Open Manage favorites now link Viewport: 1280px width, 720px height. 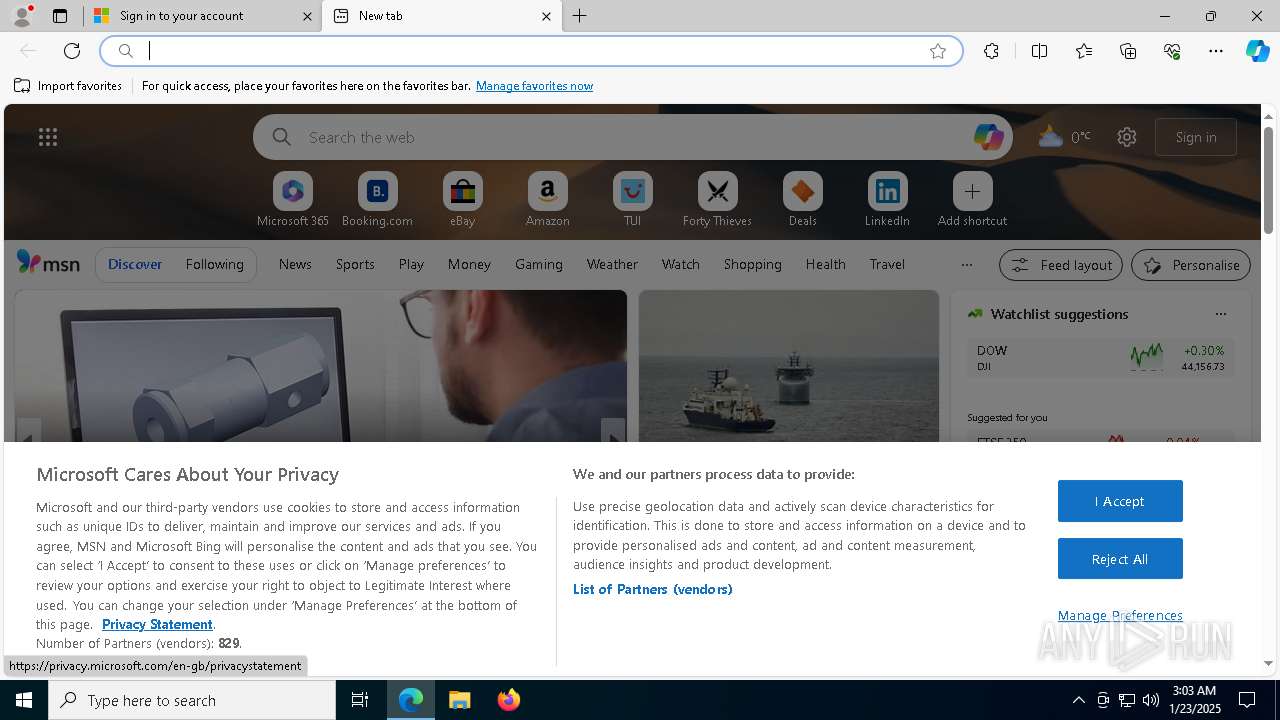(534, 86)
